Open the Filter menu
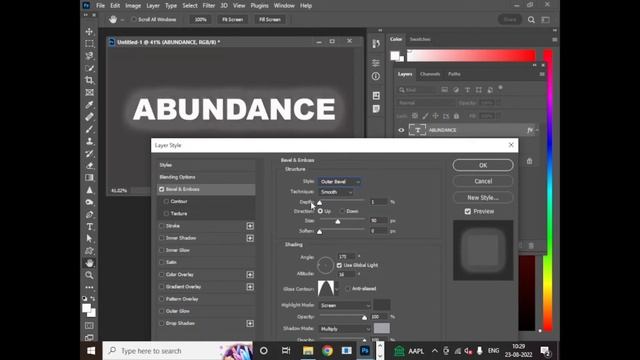 click(x=209, y=6)
